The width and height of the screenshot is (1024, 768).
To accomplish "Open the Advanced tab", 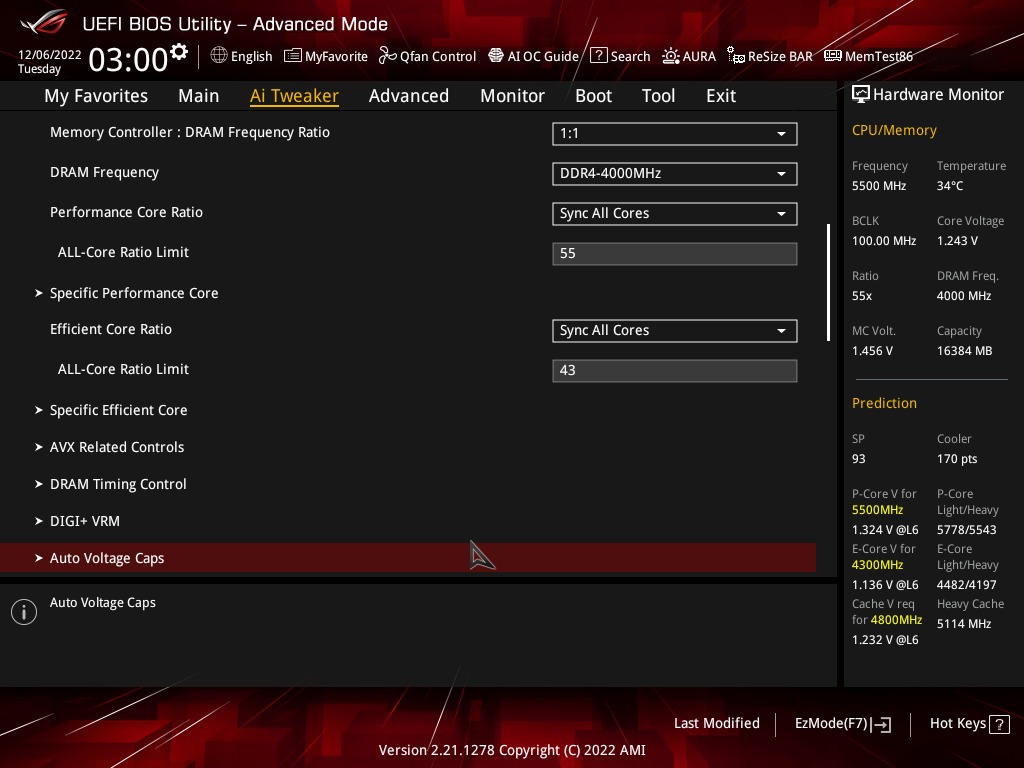I will tap(409, 96).
